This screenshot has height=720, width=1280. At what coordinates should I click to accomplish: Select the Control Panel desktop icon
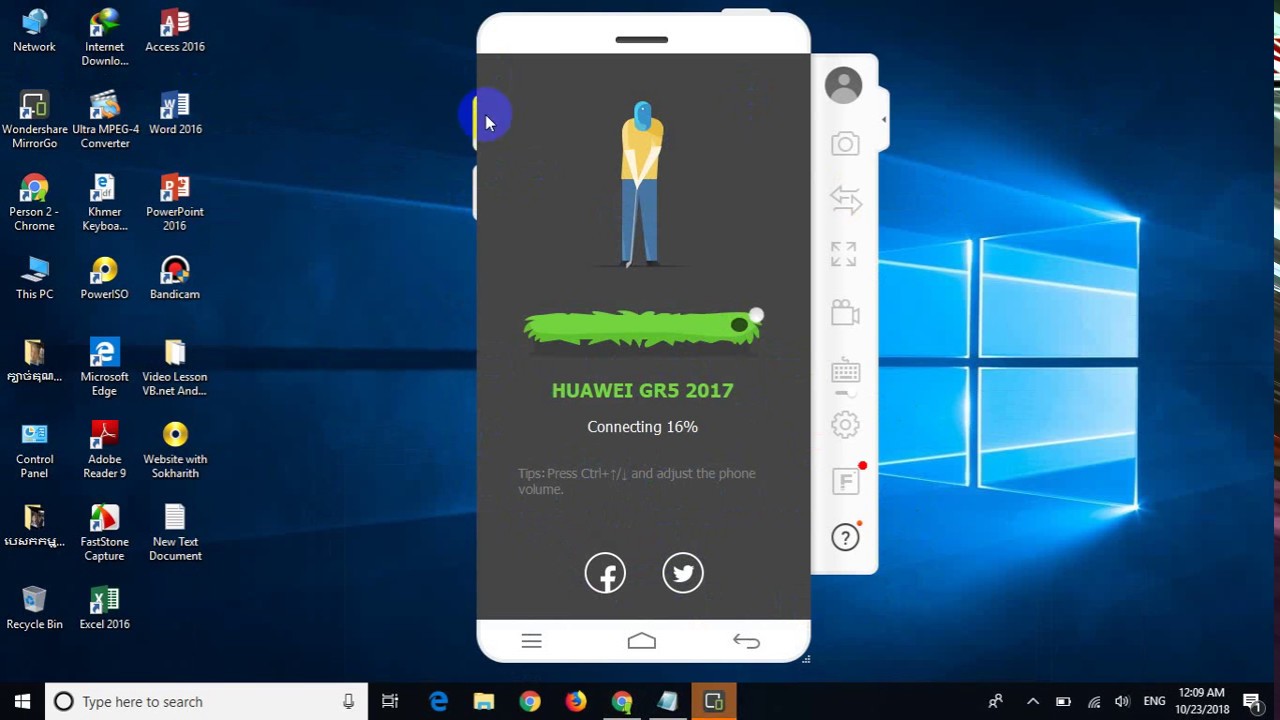click(34, 450)
